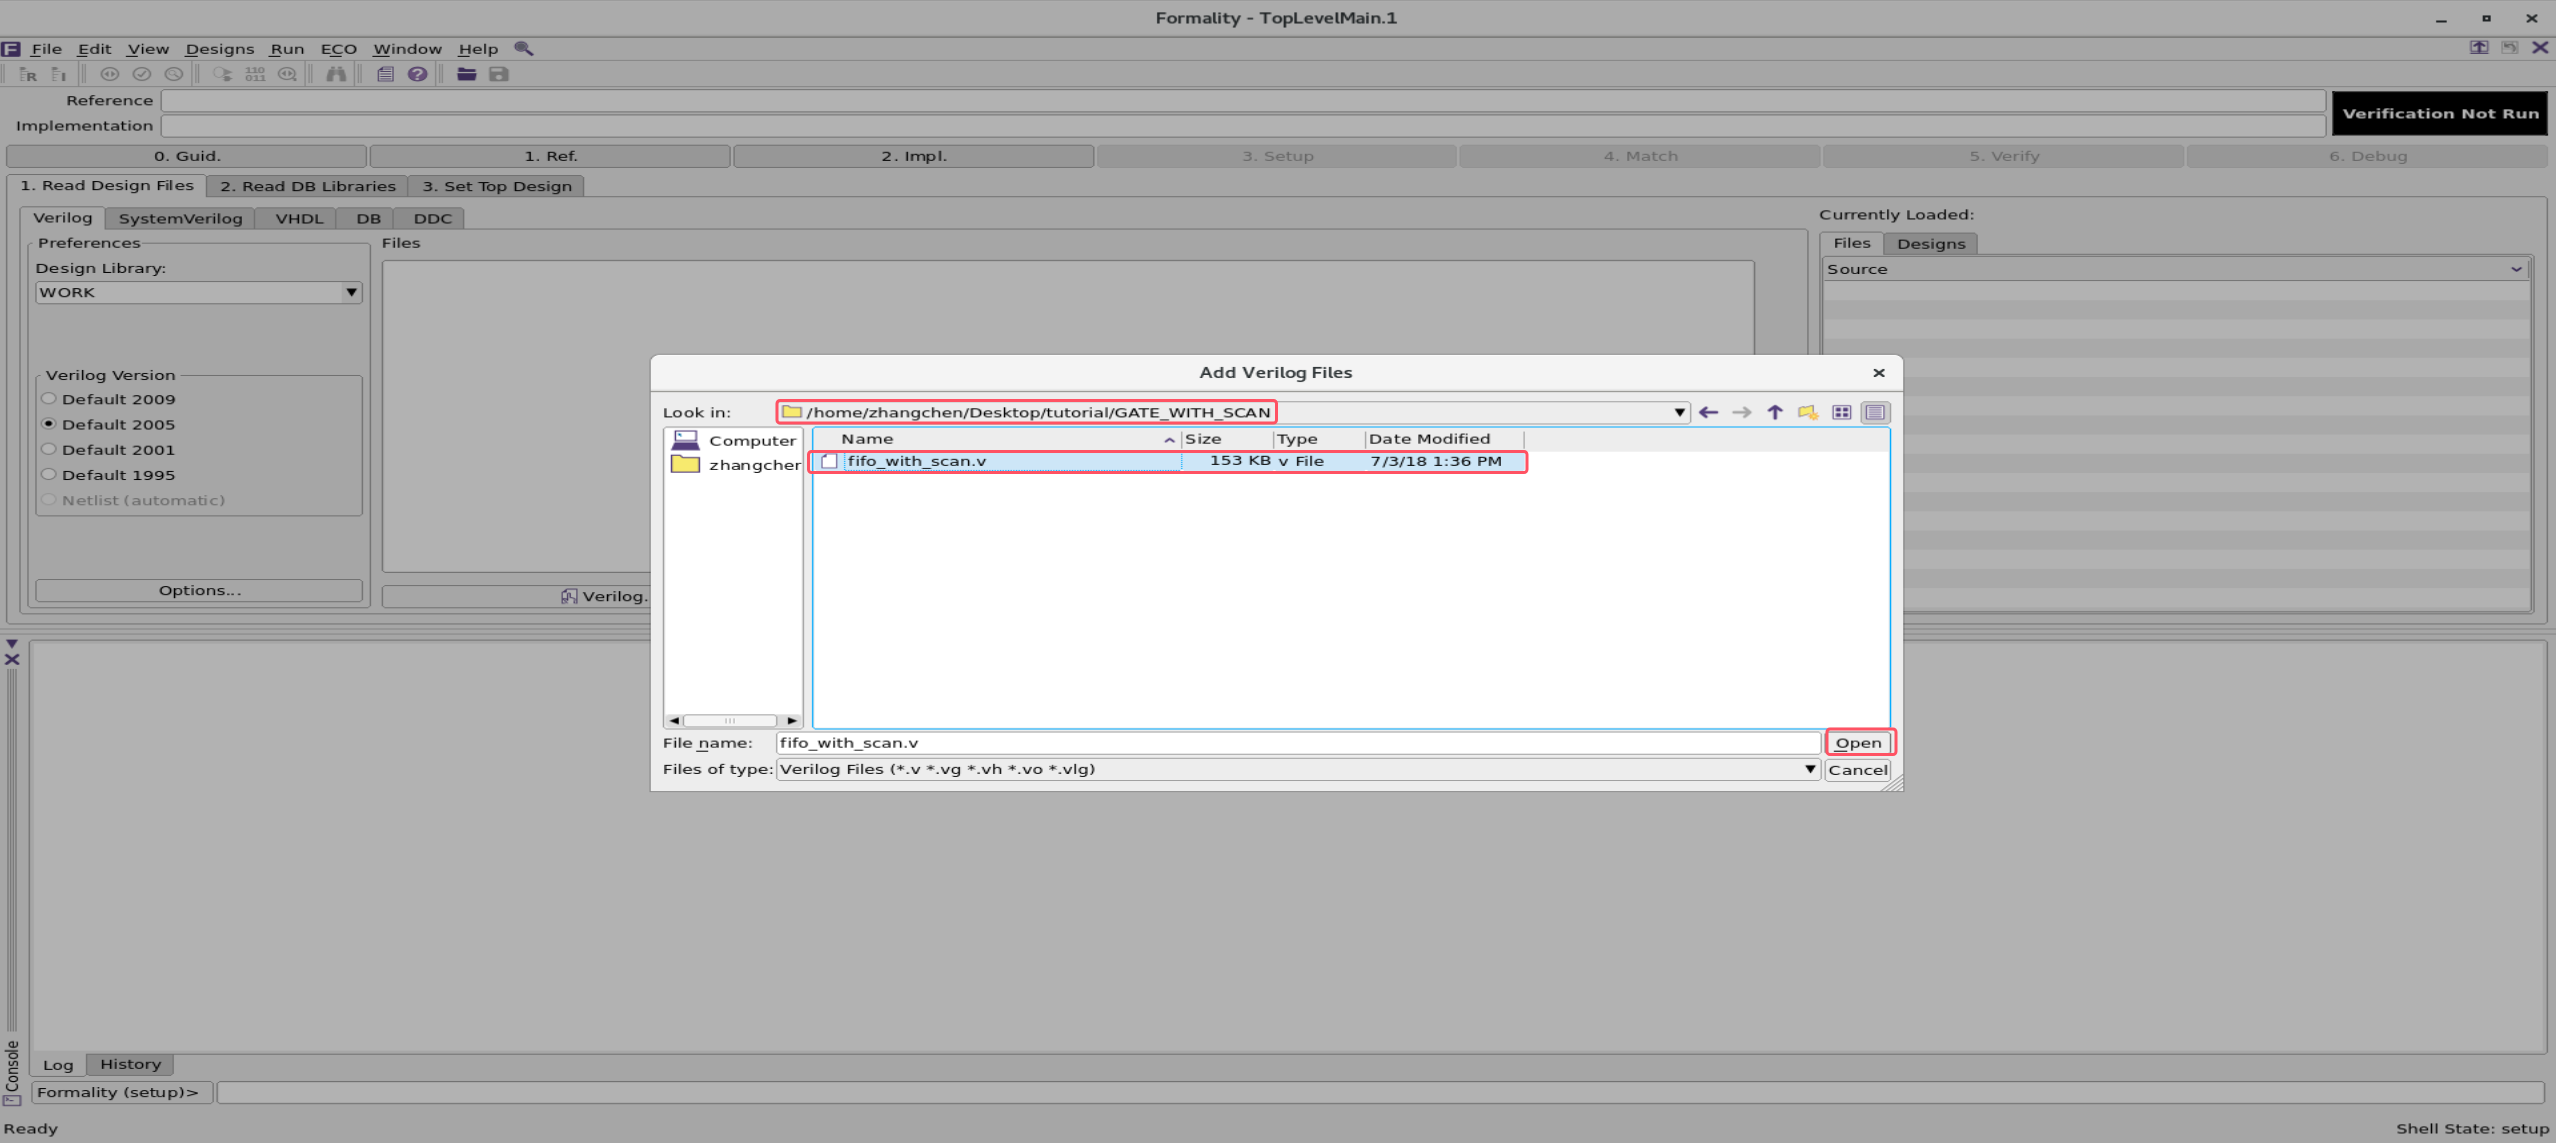
Task: Expand the Look in path dropdown
Action: 1679,411
